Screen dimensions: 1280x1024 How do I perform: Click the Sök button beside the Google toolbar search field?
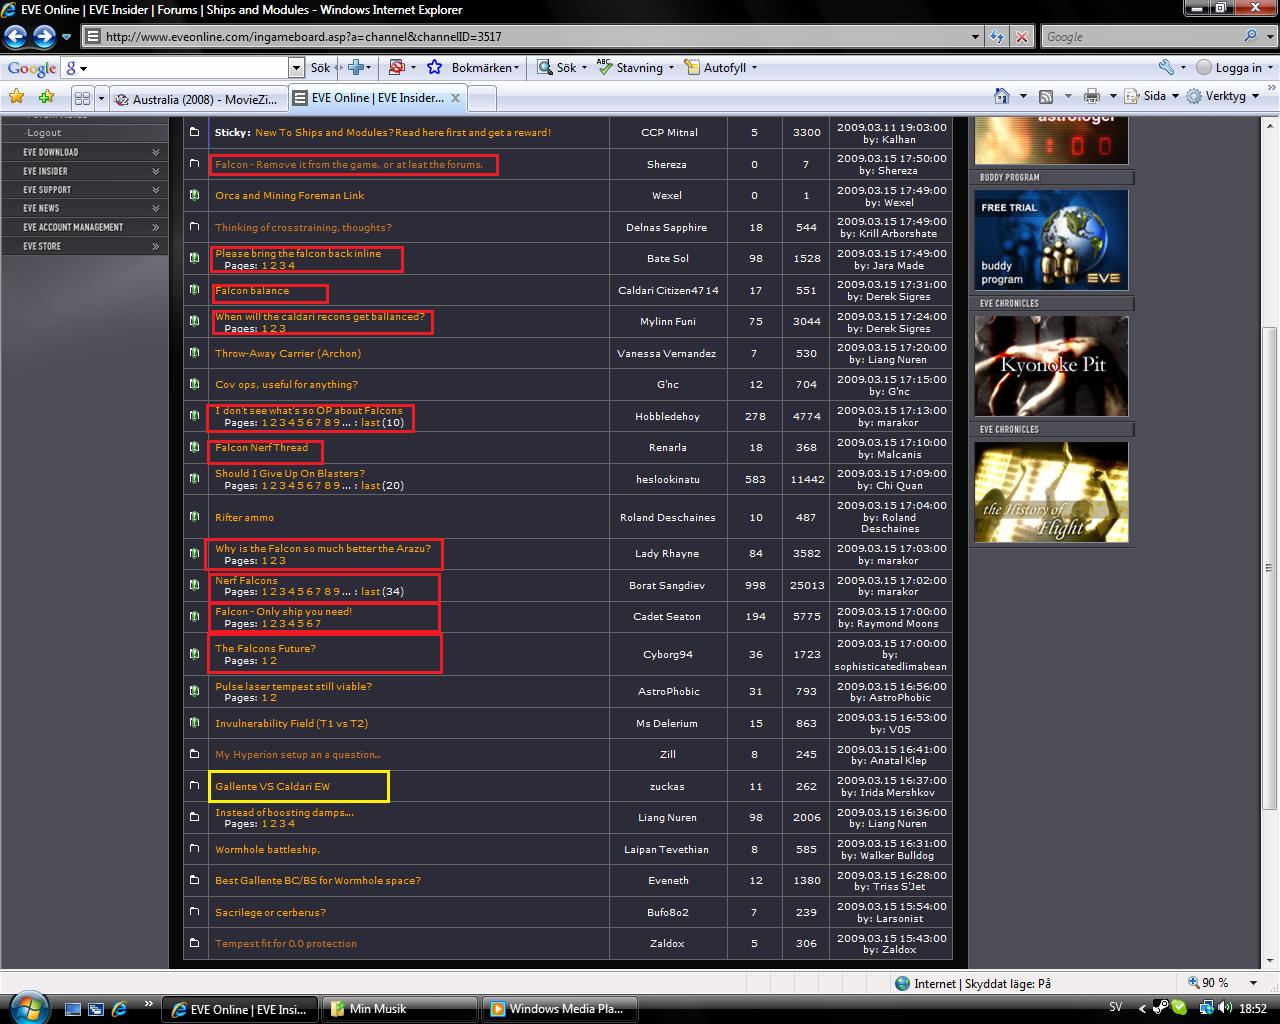(320, 68)
